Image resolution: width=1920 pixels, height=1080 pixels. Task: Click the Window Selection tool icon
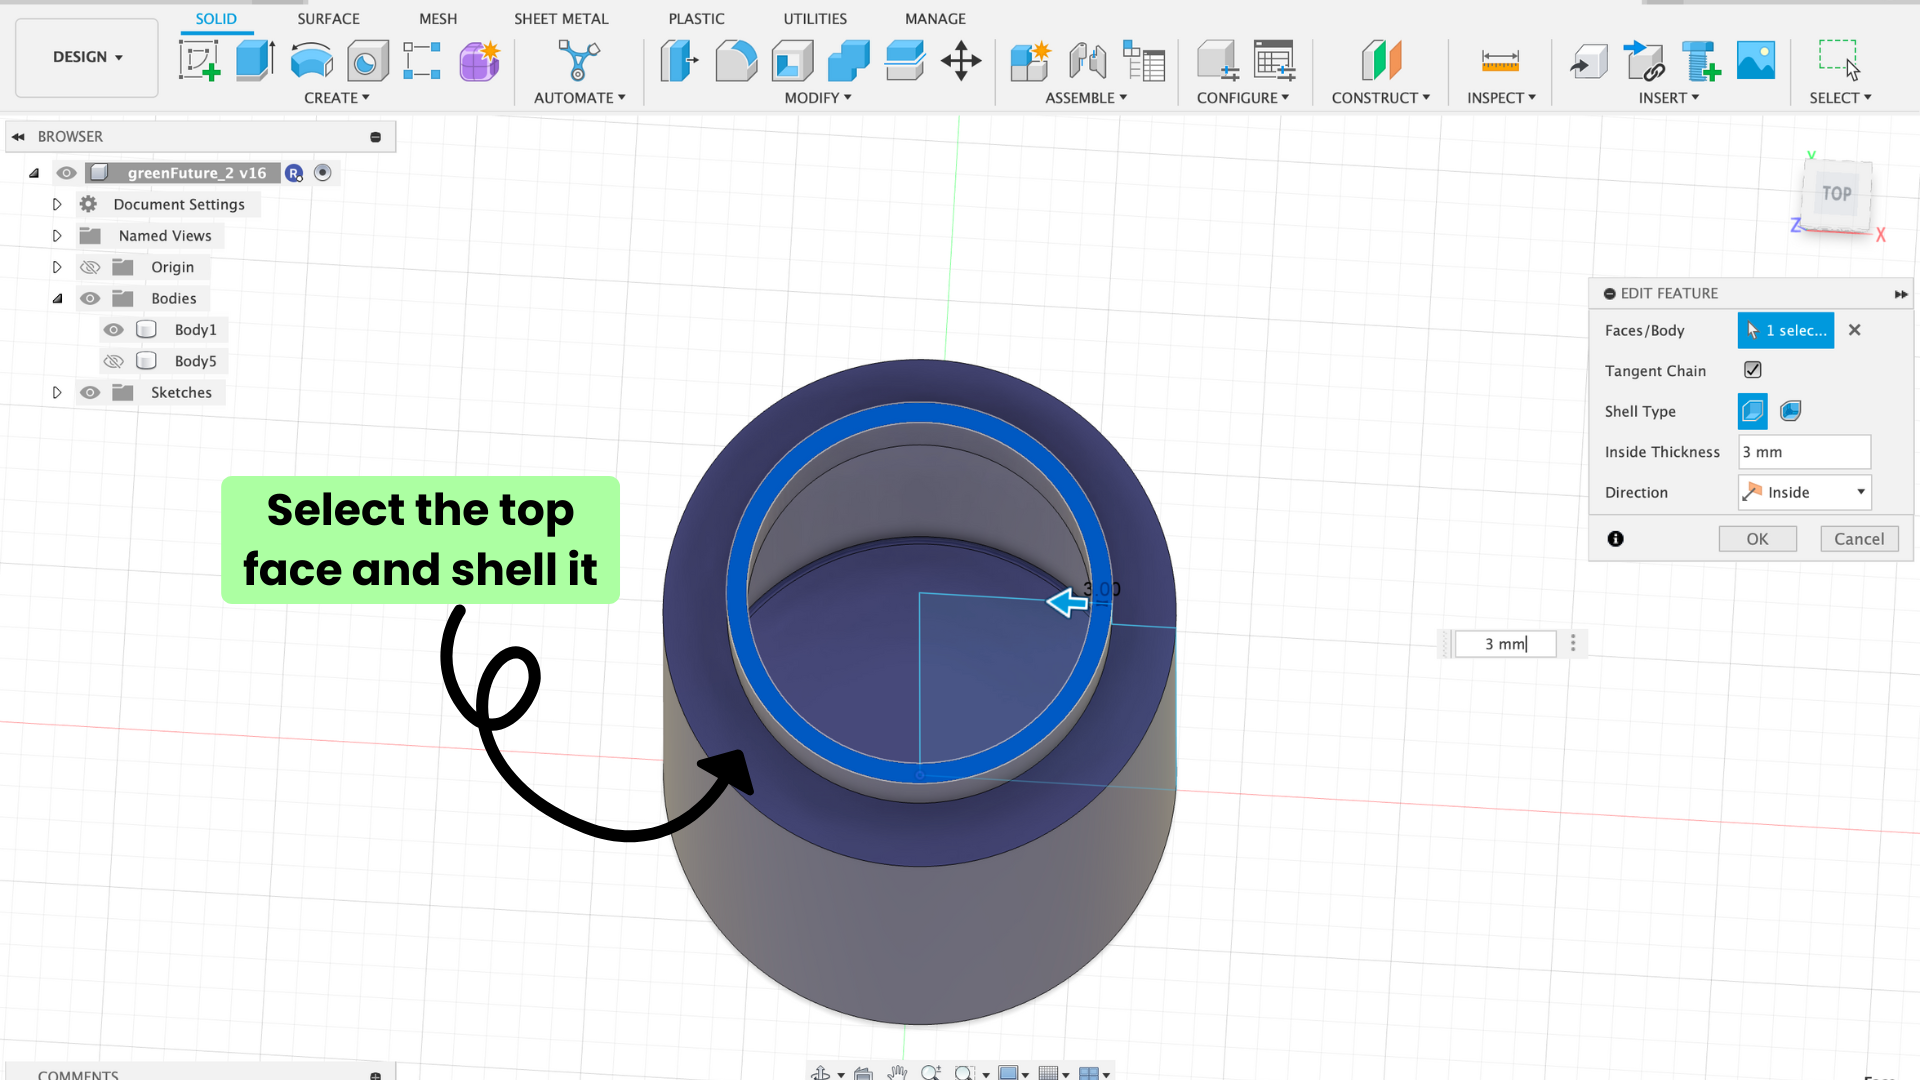click(x=1838, y=61)
